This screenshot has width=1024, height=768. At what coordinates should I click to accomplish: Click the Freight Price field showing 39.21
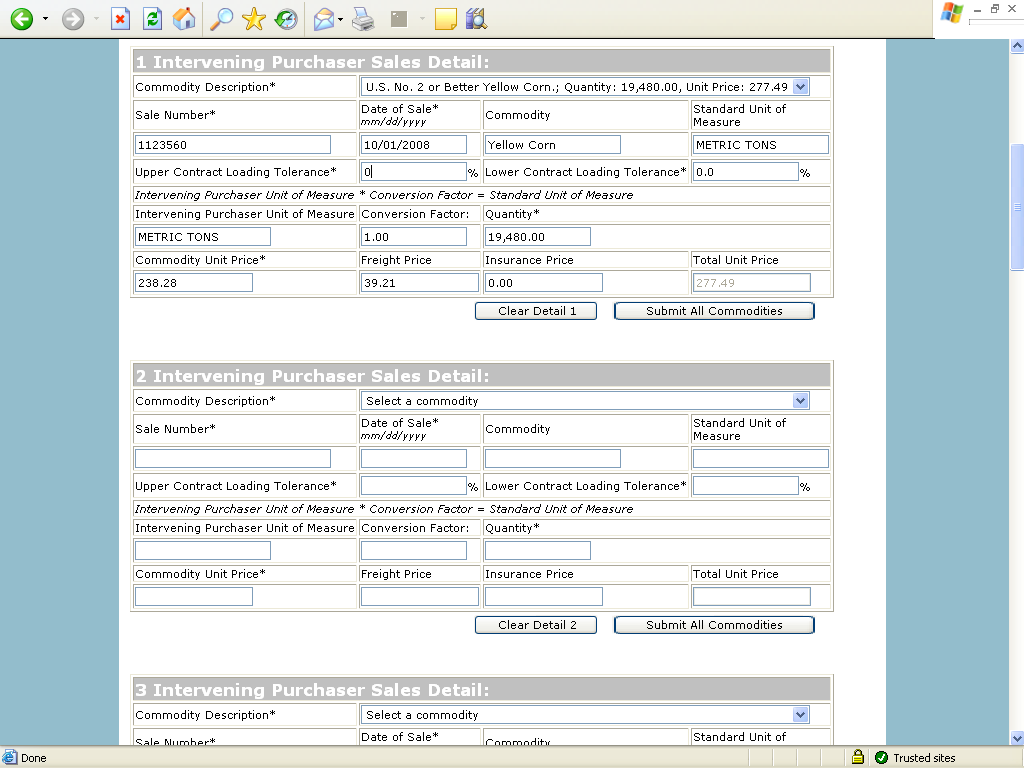point(419,283)
